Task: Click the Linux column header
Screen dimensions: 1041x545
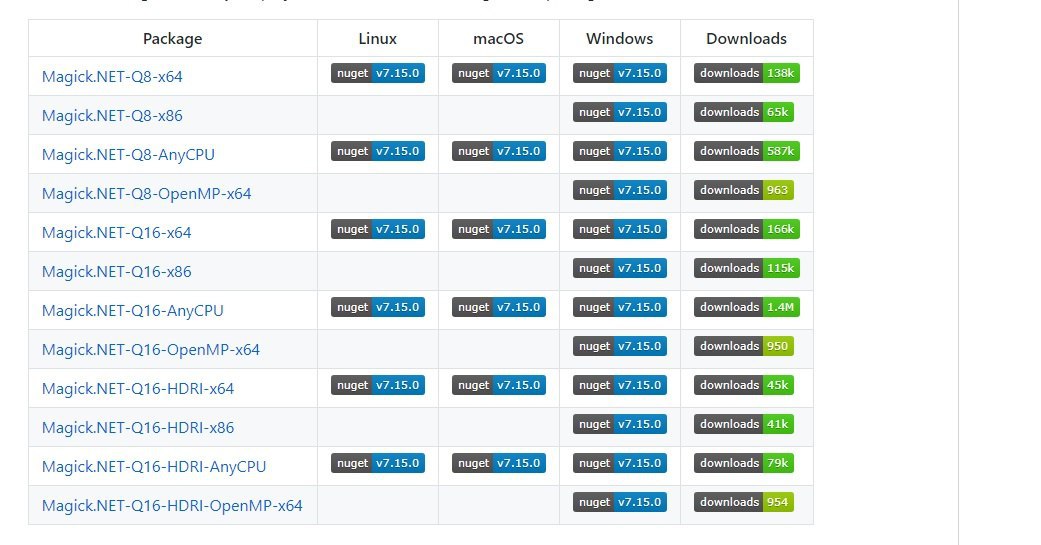Action: tap(378, 39)
